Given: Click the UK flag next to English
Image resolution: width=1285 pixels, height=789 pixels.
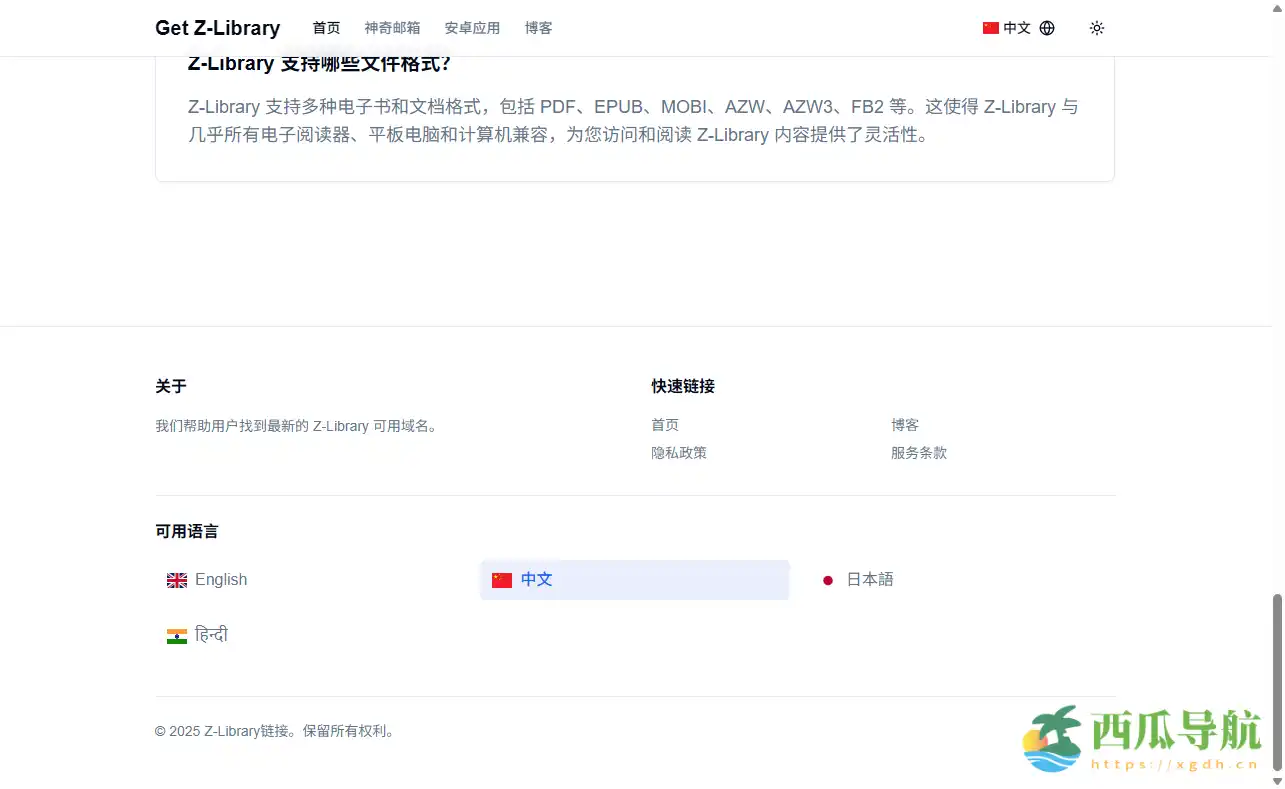Looking at the screenshot, I should point(176,580).
